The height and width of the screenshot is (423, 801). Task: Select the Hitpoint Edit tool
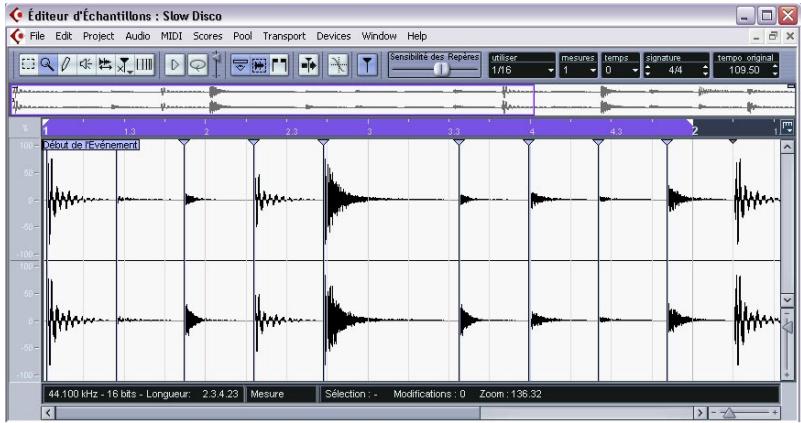point(124,65)
